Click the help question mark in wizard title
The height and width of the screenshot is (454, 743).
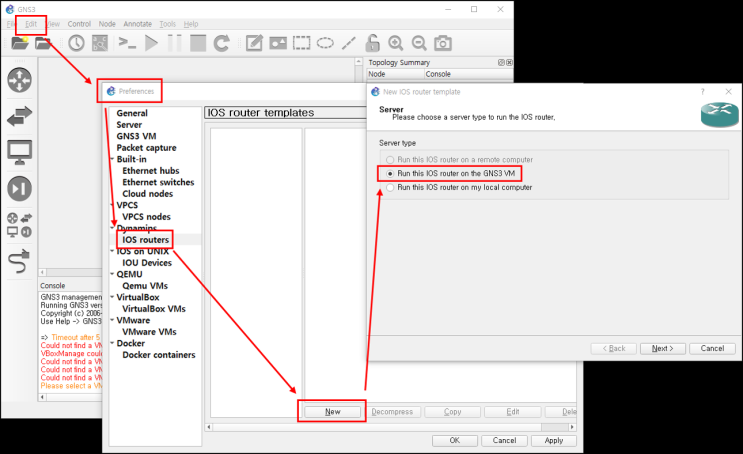[702, 91]
